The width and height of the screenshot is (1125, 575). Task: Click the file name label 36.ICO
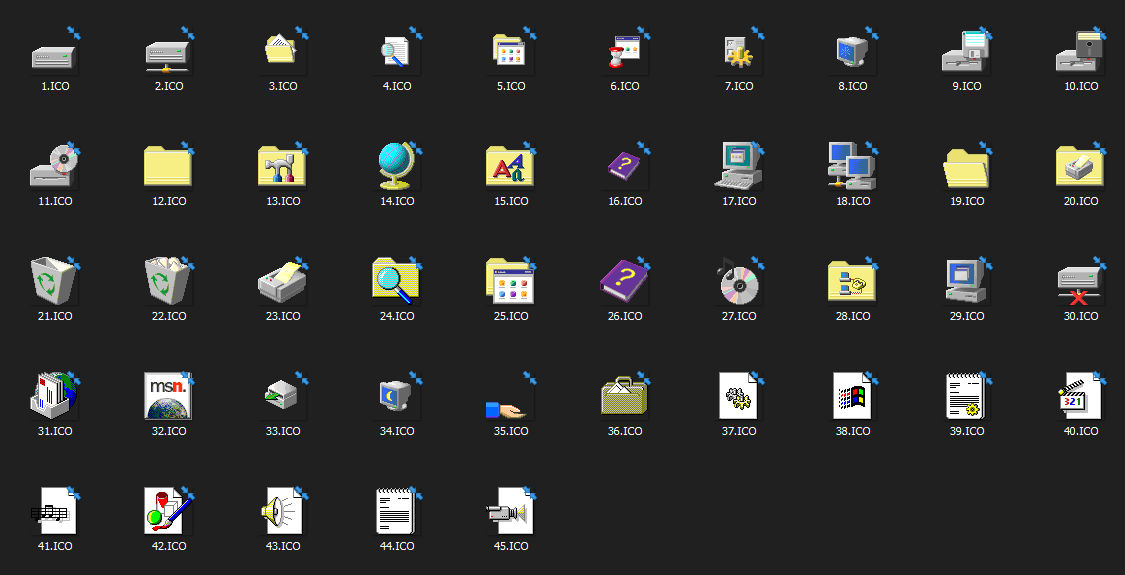[625, 431]
